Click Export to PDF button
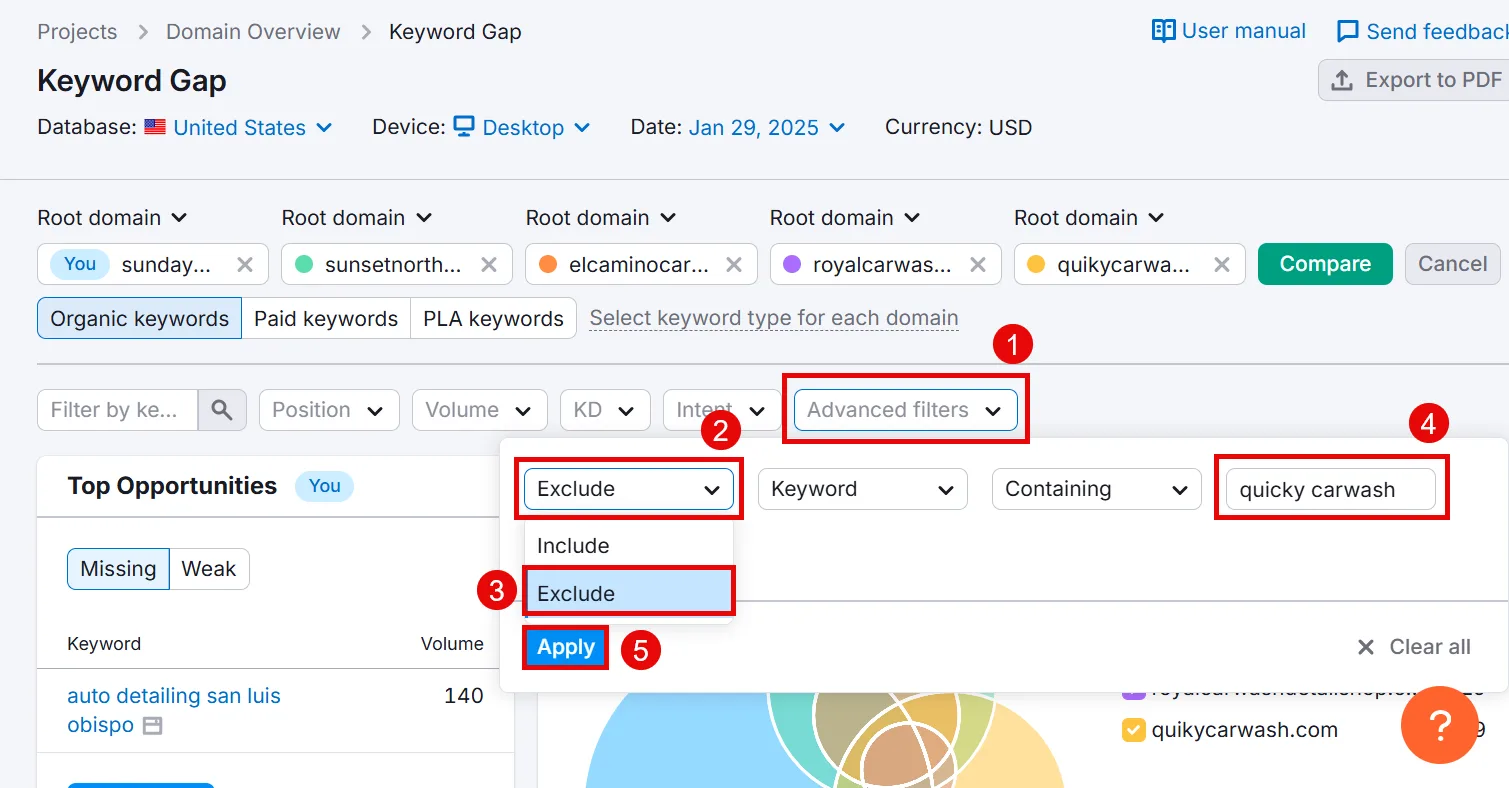Viewport: 1509px width, 788px height. pyautogui.click(x=1413, y=80)
